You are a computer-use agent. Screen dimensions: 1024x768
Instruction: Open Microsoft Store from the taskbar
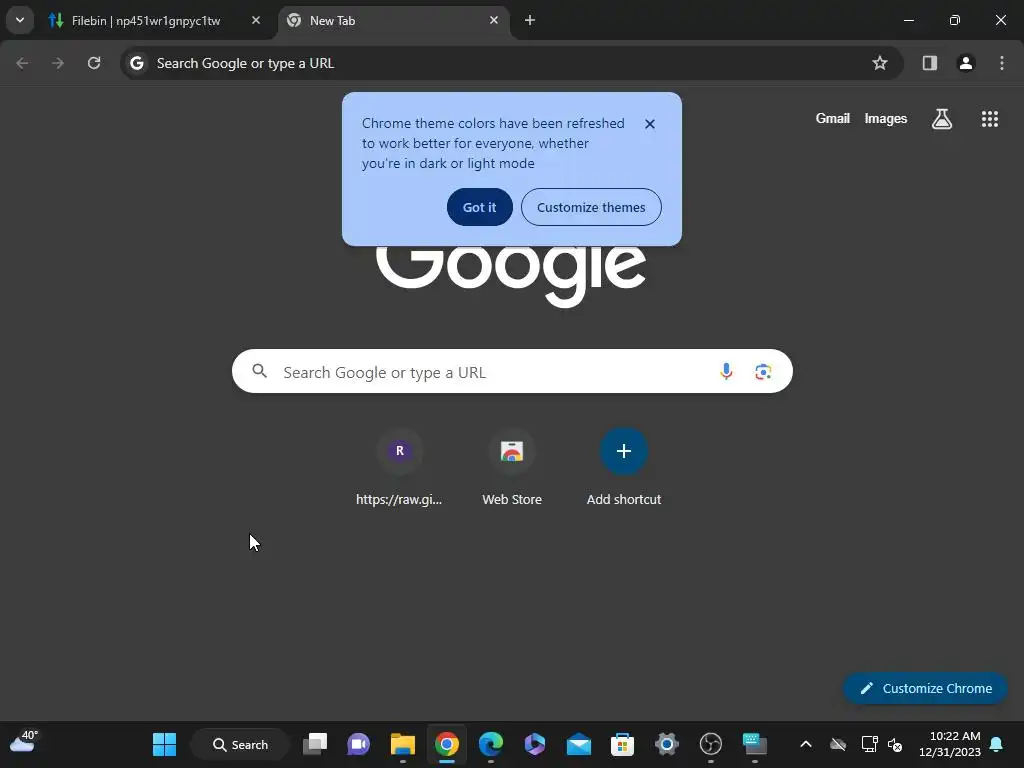(622, 744)
